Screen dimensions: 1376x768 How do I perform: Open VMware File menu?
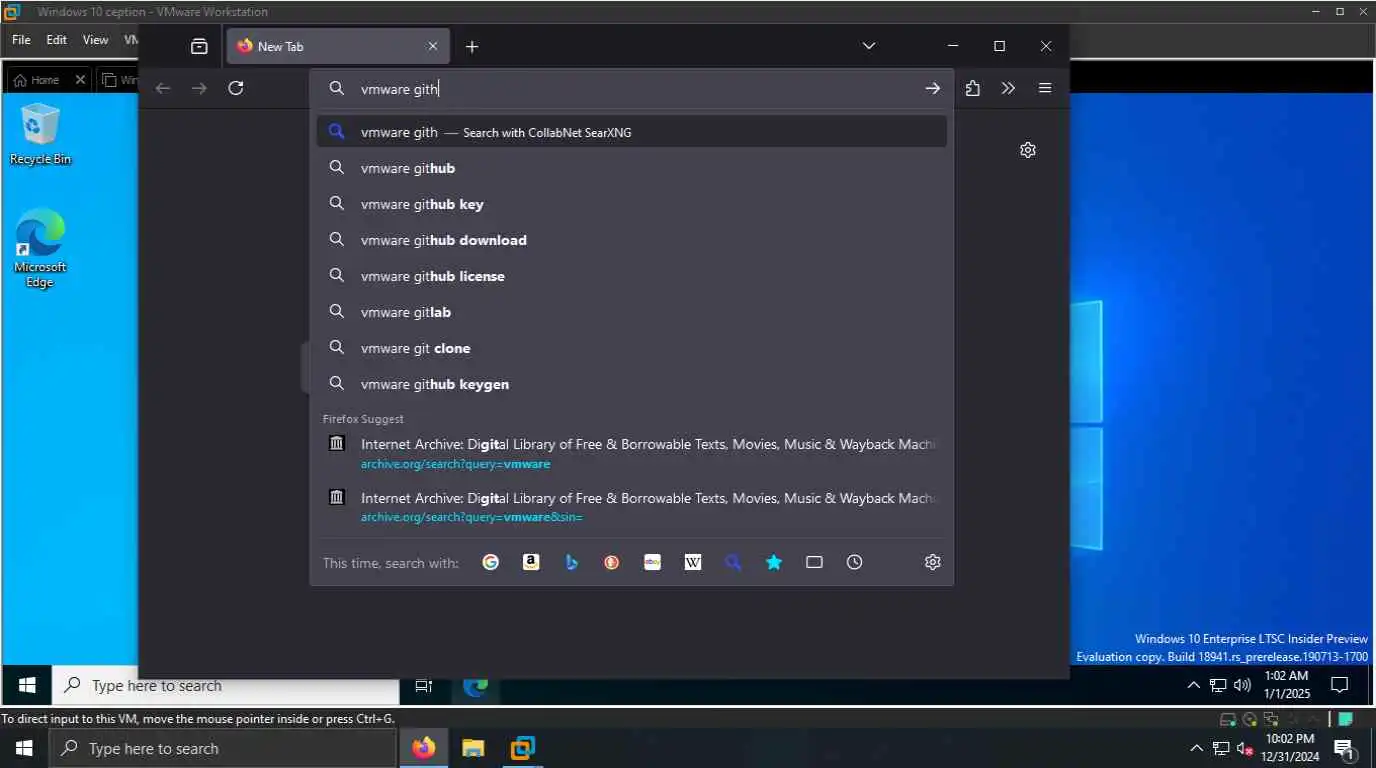tap(21, 40)
